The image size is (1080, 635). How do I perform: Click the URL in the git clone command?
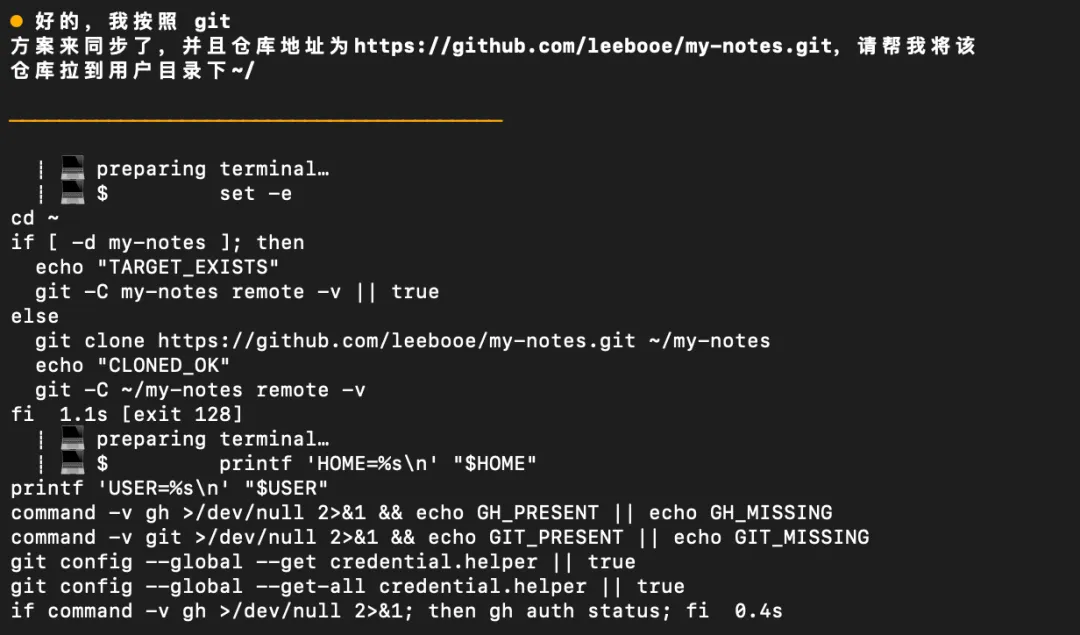tap(396, 341)
